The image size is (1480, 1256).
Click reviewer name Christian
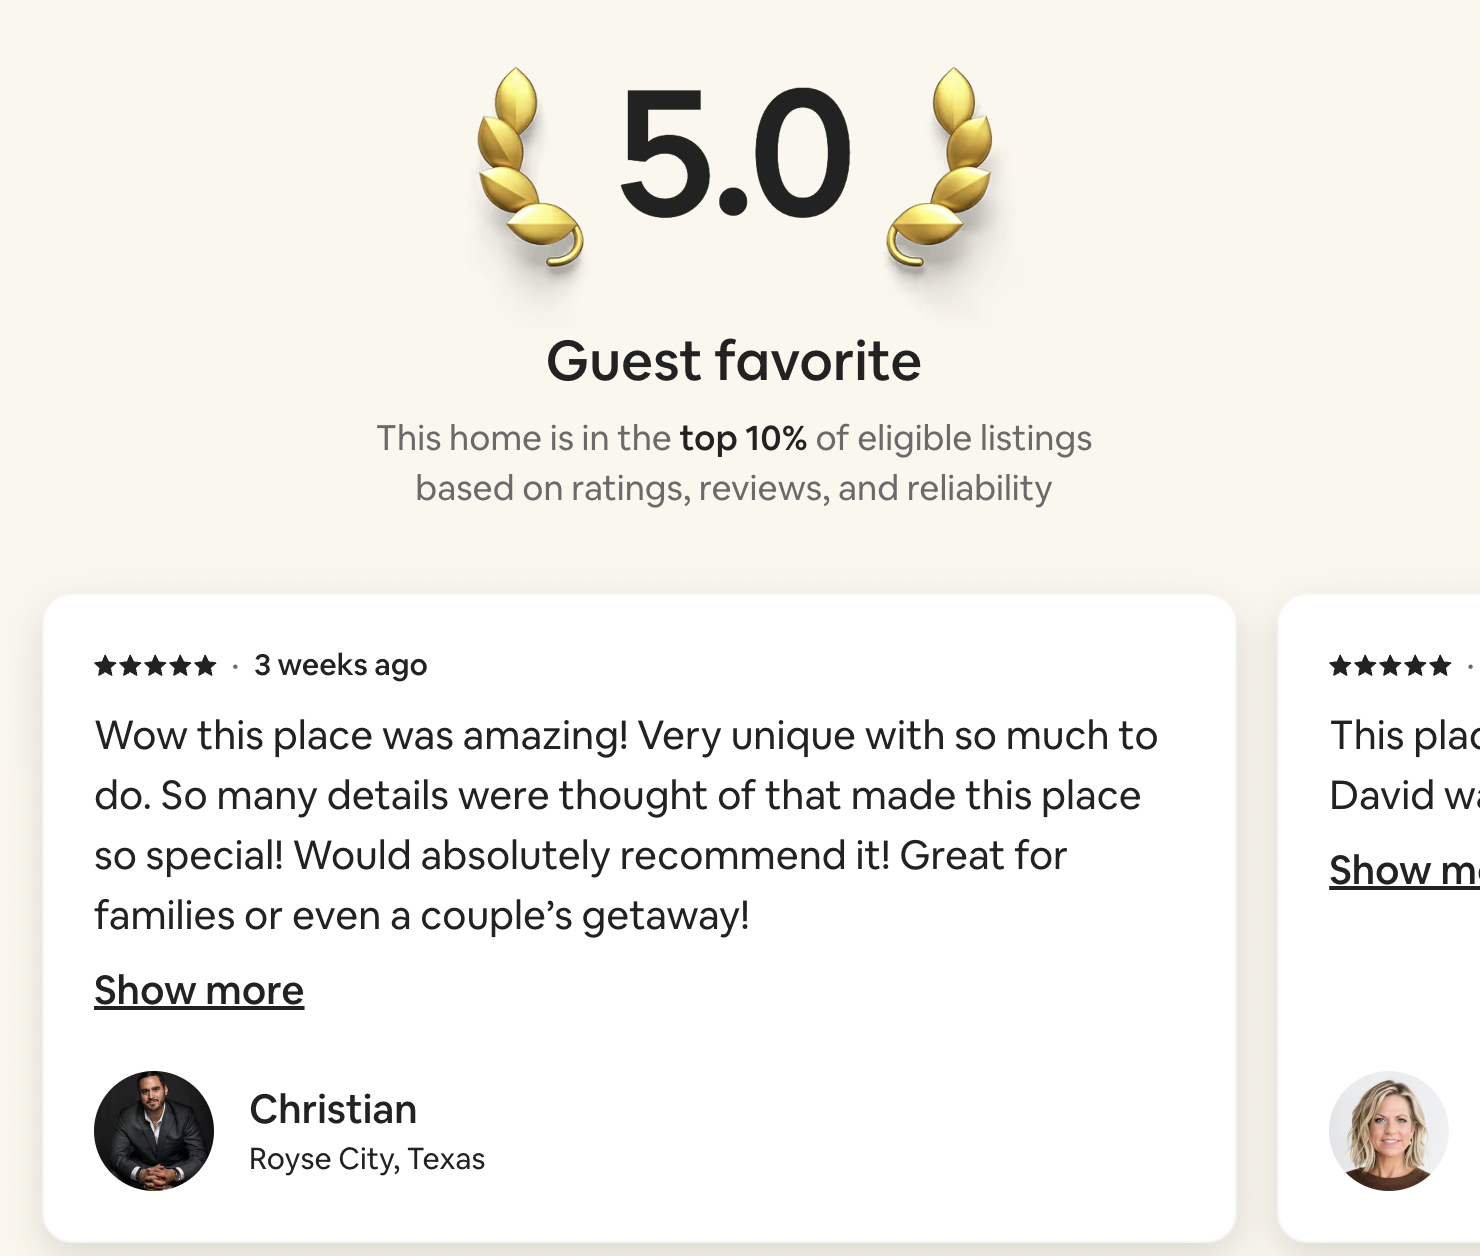pyautogui.click(x=333, y=1109)
